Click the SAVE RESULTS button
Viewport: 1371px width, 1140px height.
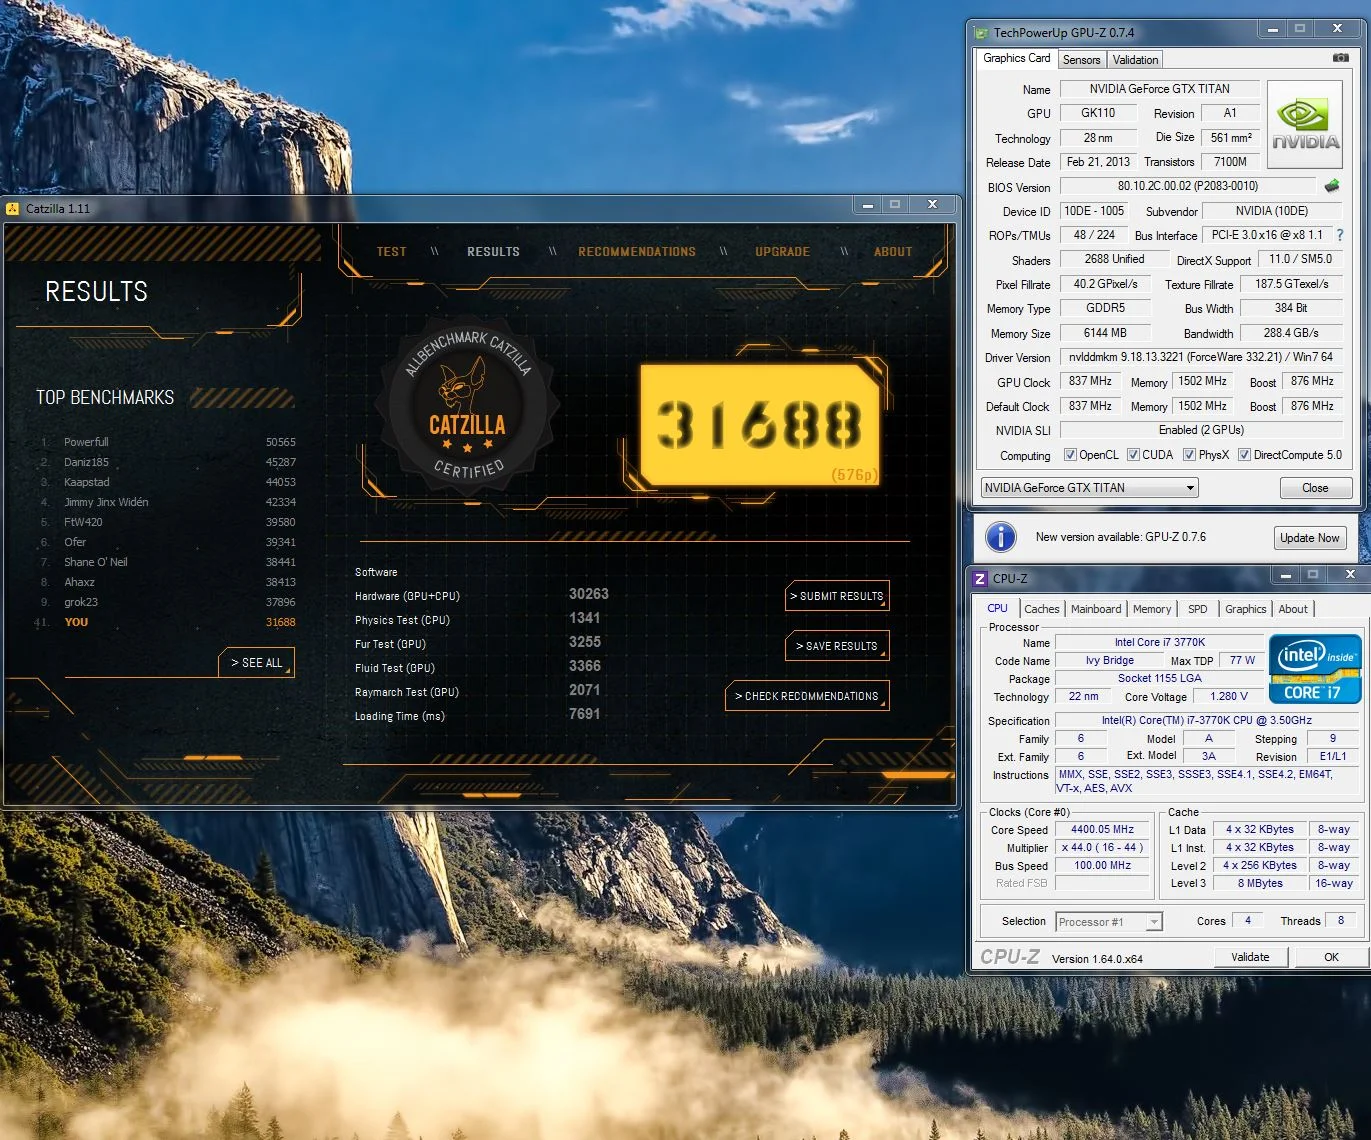click(x=837, y=646)
